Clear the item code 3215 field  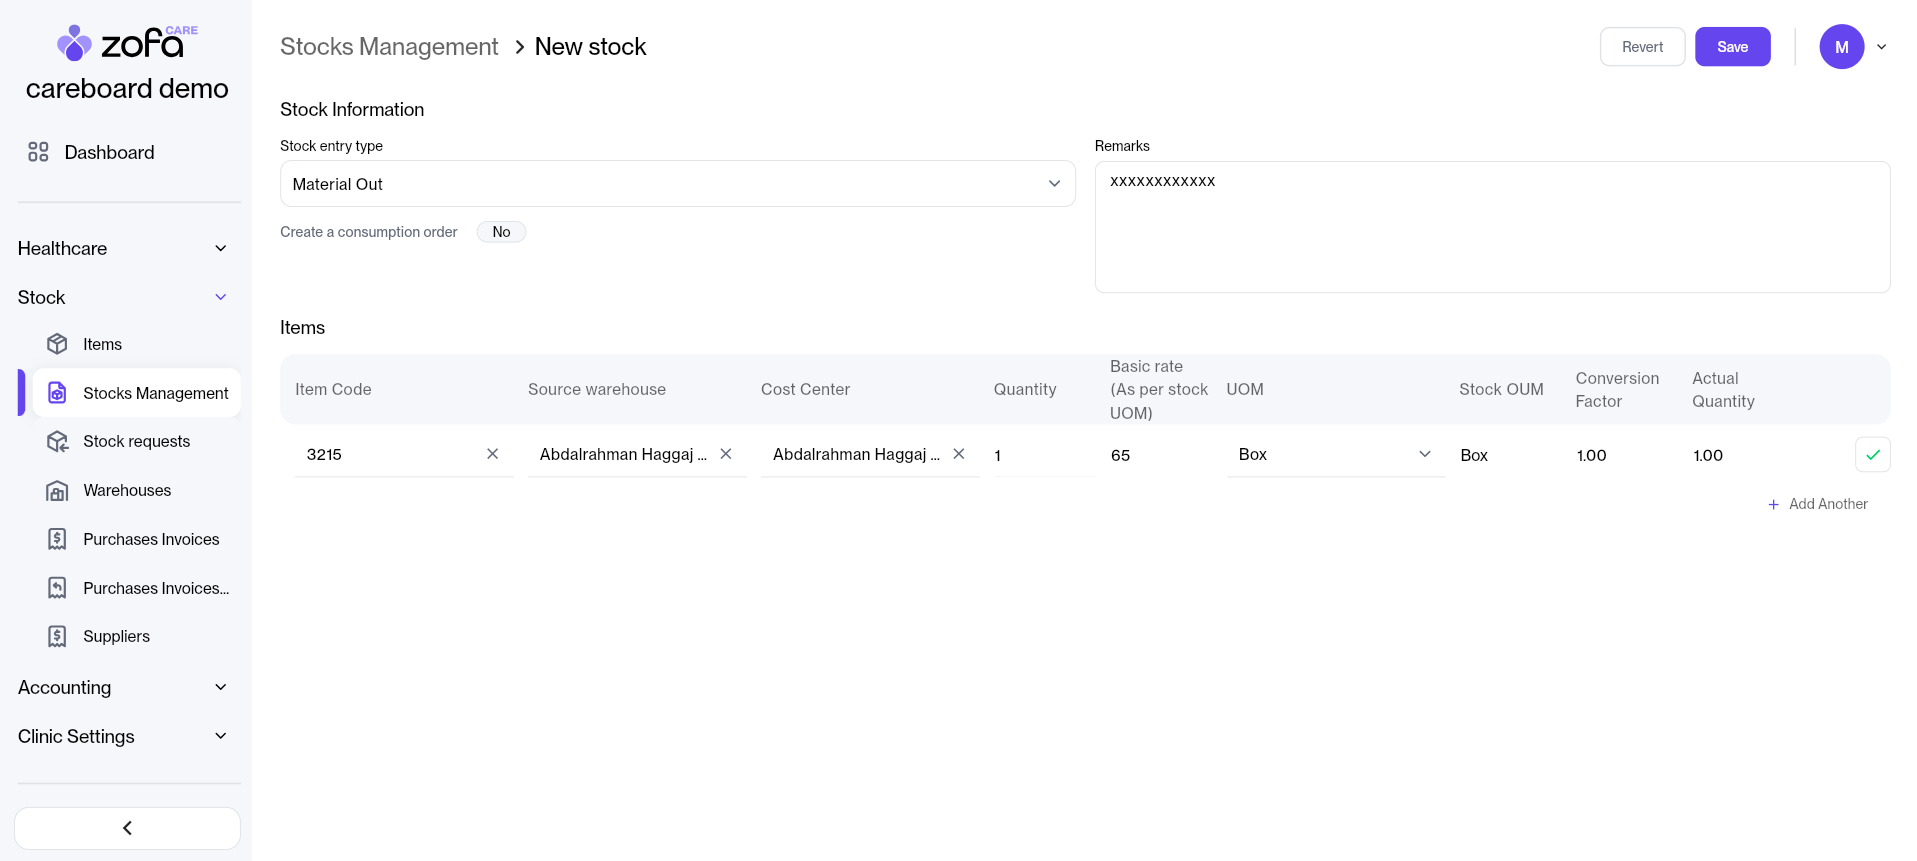[492, 454]
